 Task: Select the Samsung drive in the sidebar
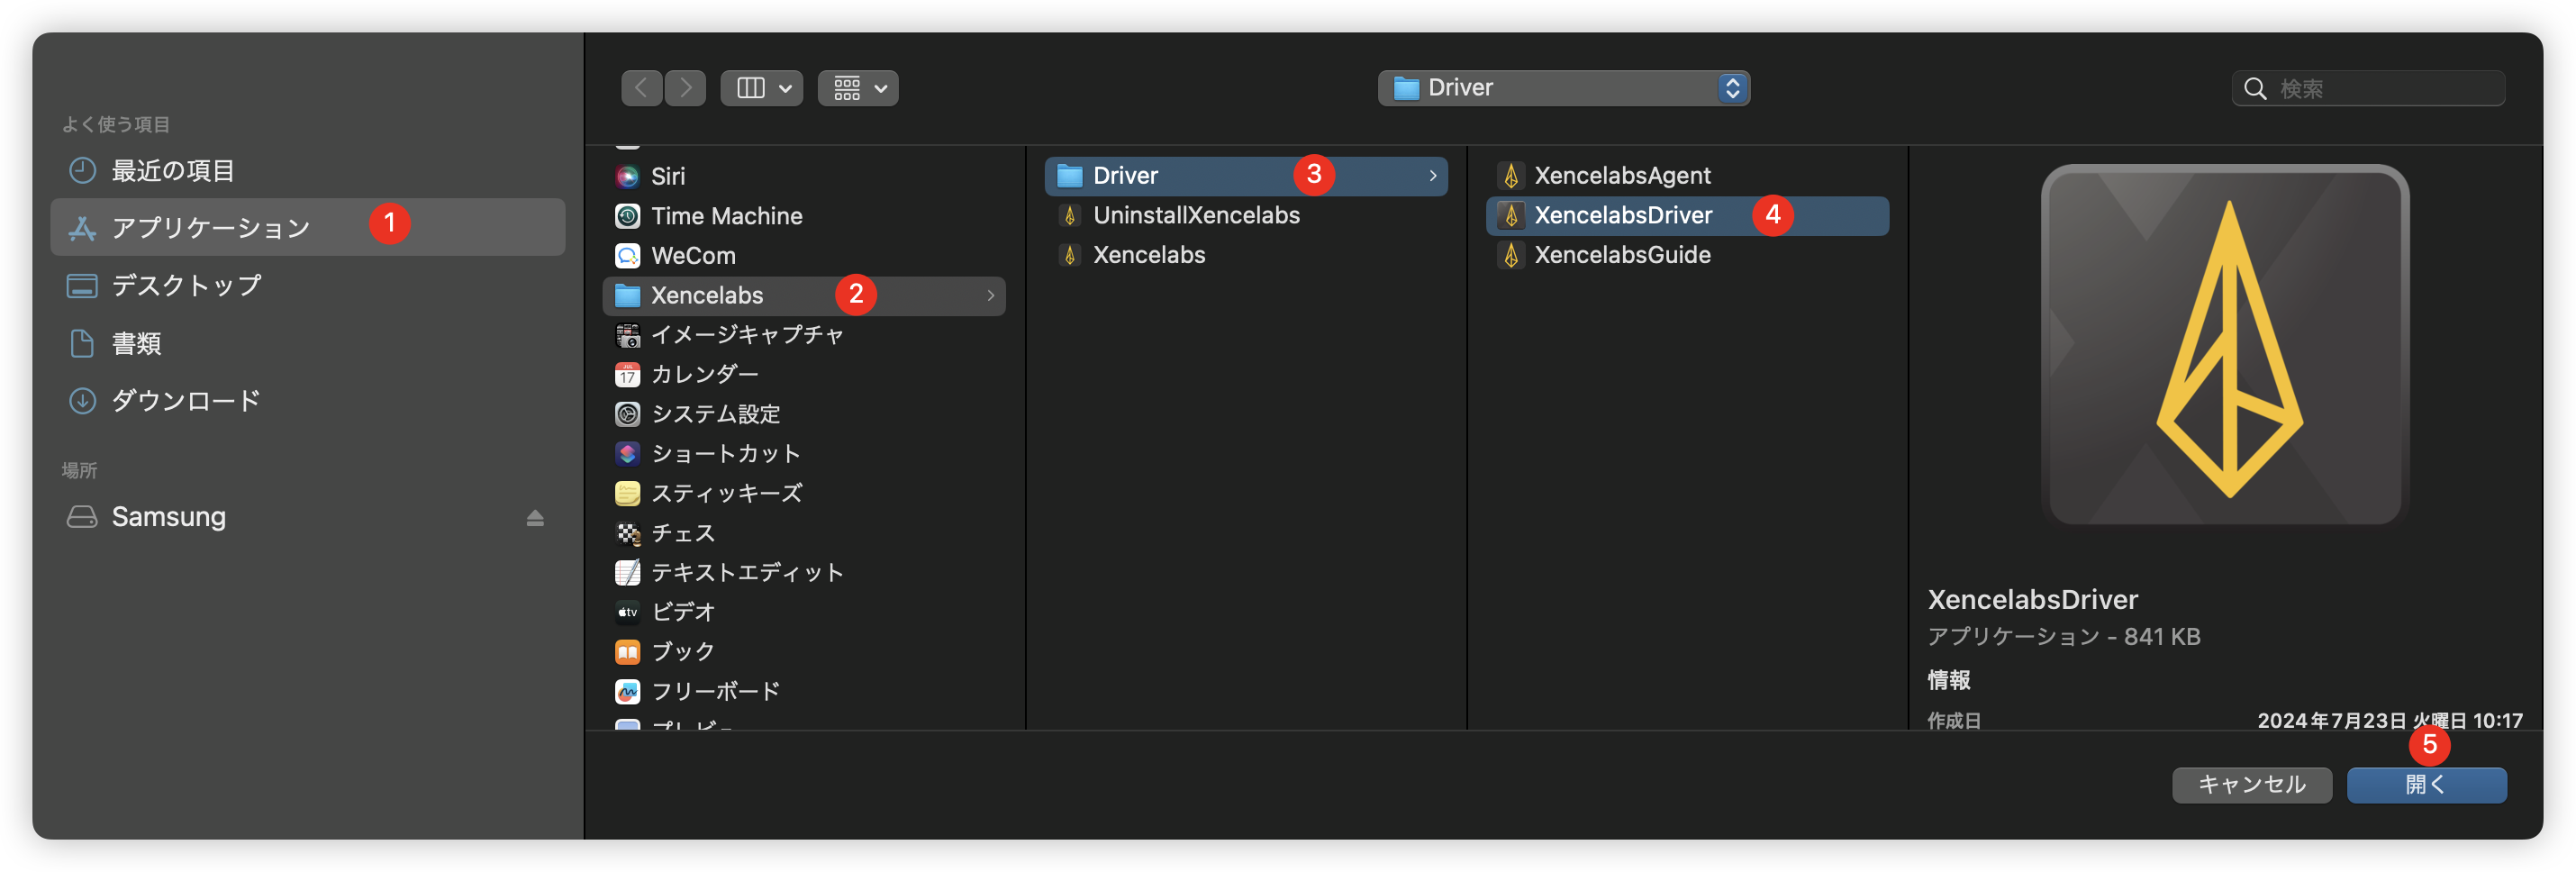coord(307,517)
